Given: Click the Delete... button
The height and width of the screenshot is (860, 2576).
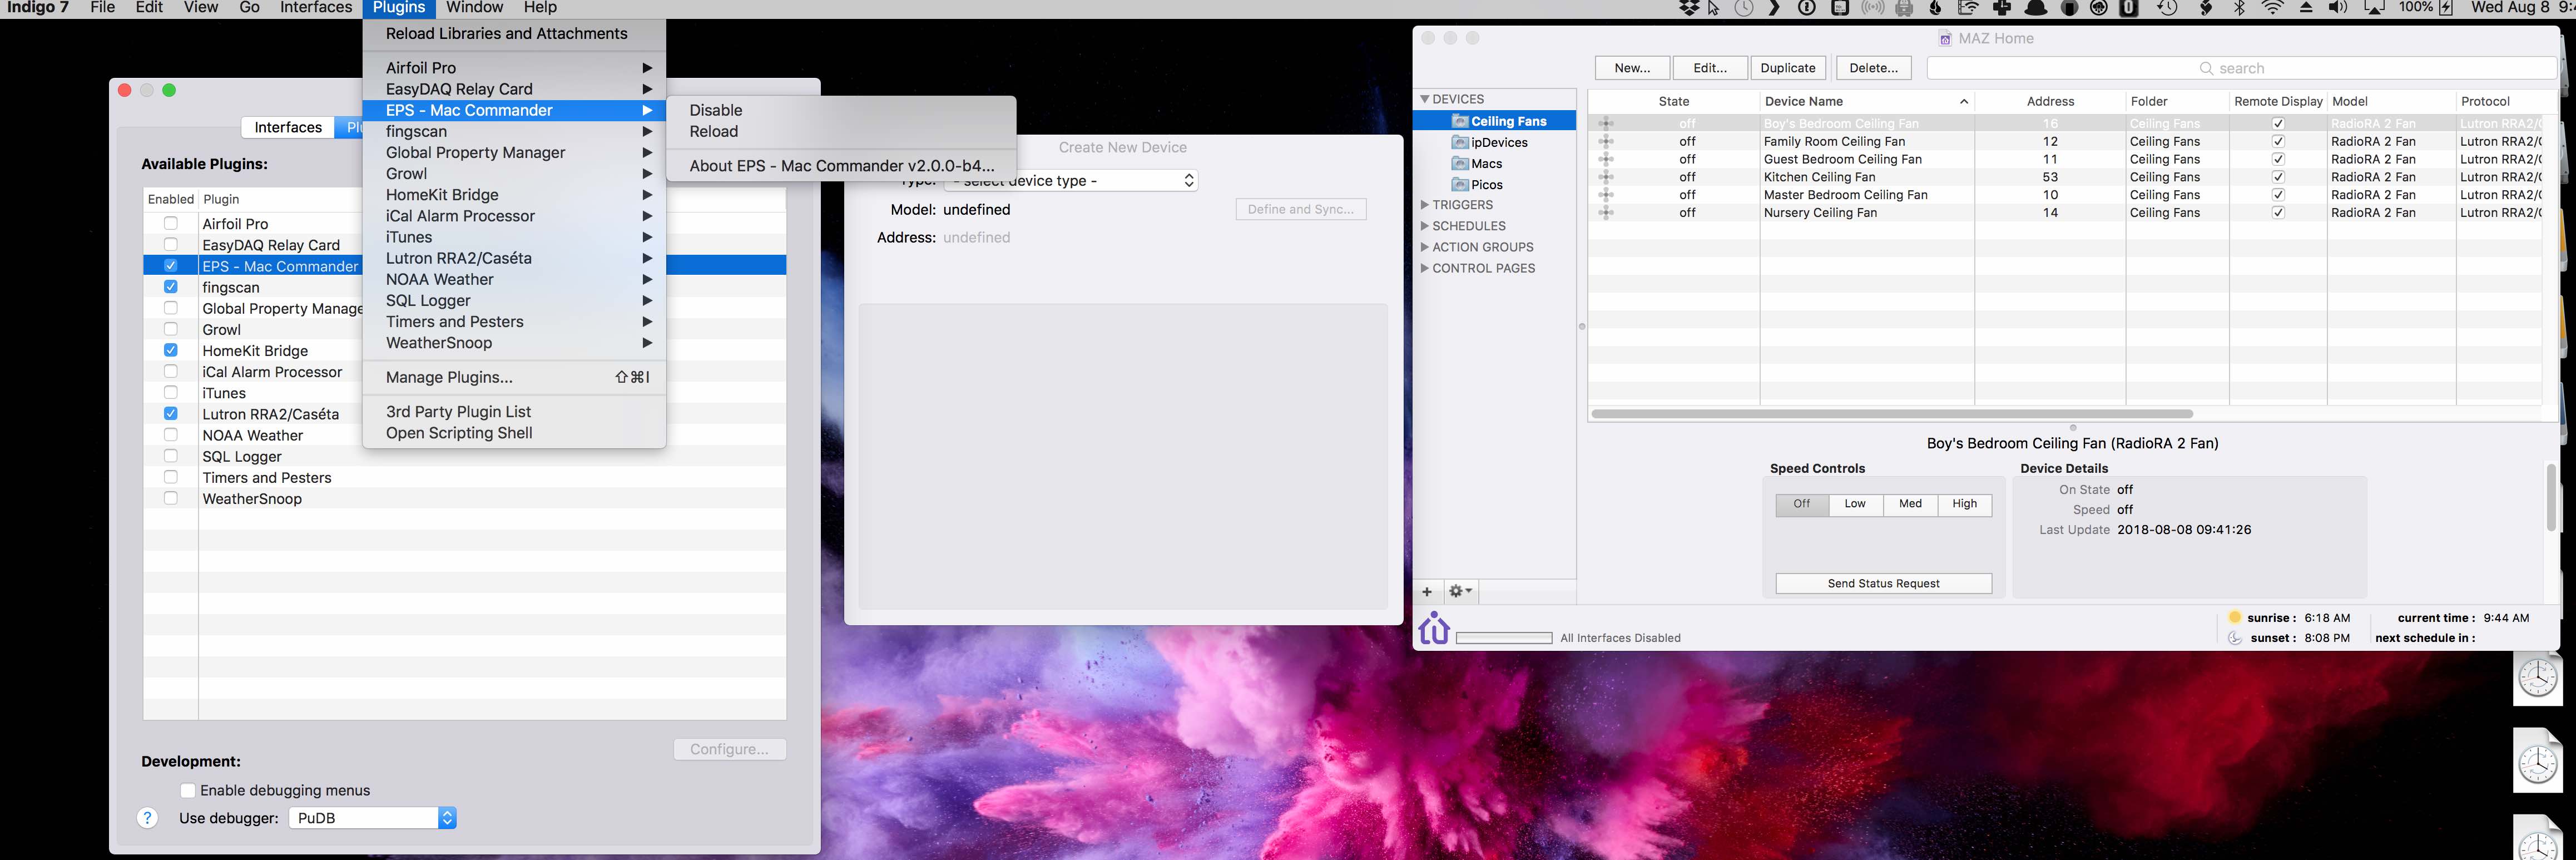Looking at the screenshot, I should pos(1873,68).
